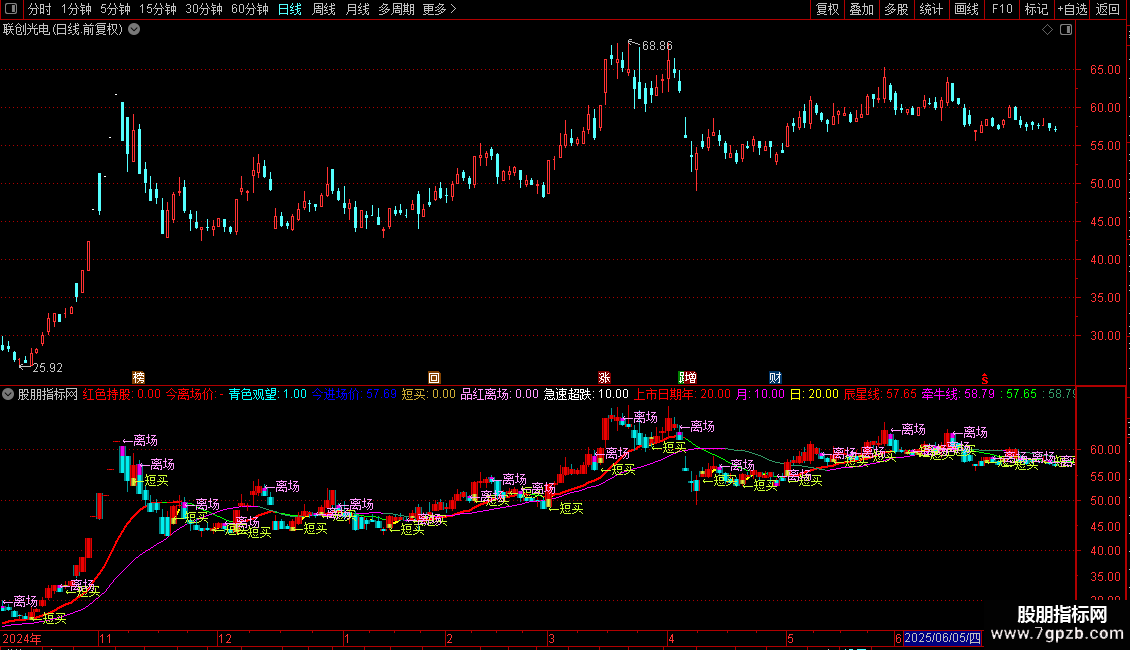Click the 品红离场 indicator value
The height and width of the screenshot is (650, 1130).
(499, 394)
